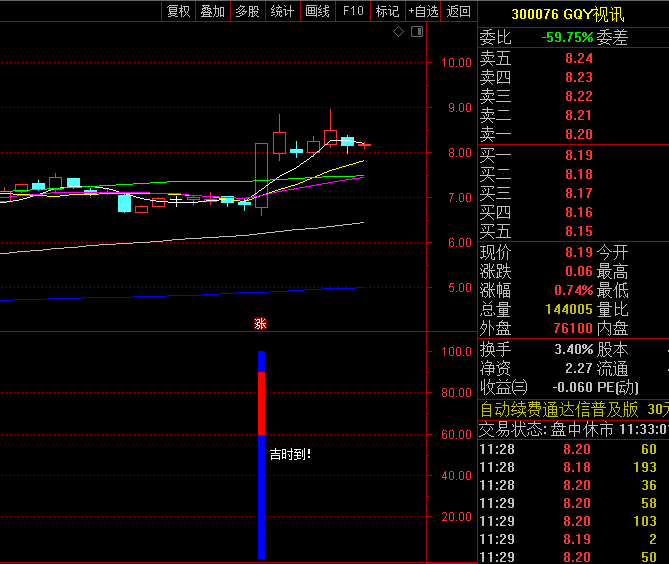Click the 委差 label
The width and height of the screenshot is (669, 564).
click(x=612, y=38)
